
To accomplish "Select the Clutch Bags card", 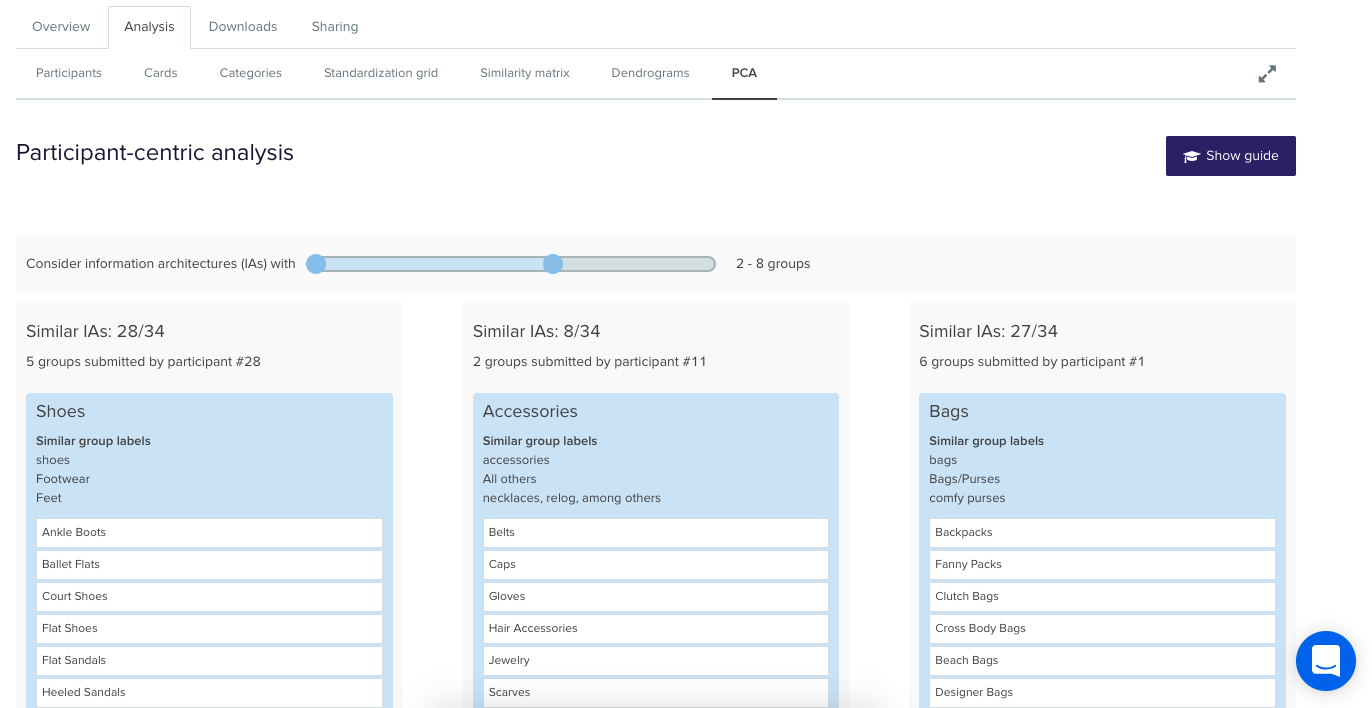I will [x=1103, y=596].
